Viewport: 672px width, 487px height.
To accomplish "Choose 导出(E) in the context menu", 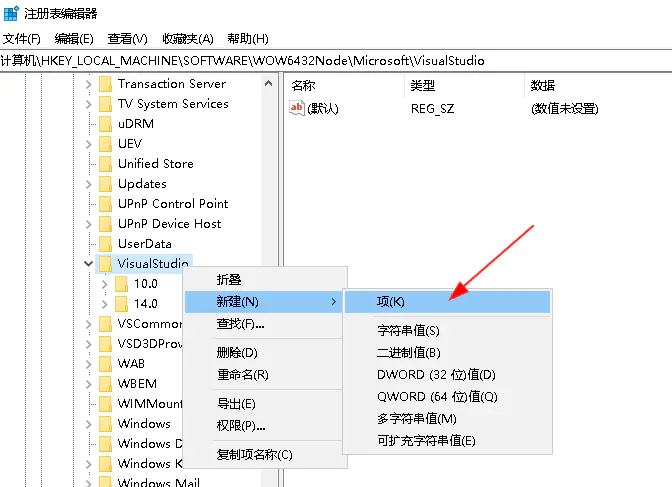I will (266, 403).
